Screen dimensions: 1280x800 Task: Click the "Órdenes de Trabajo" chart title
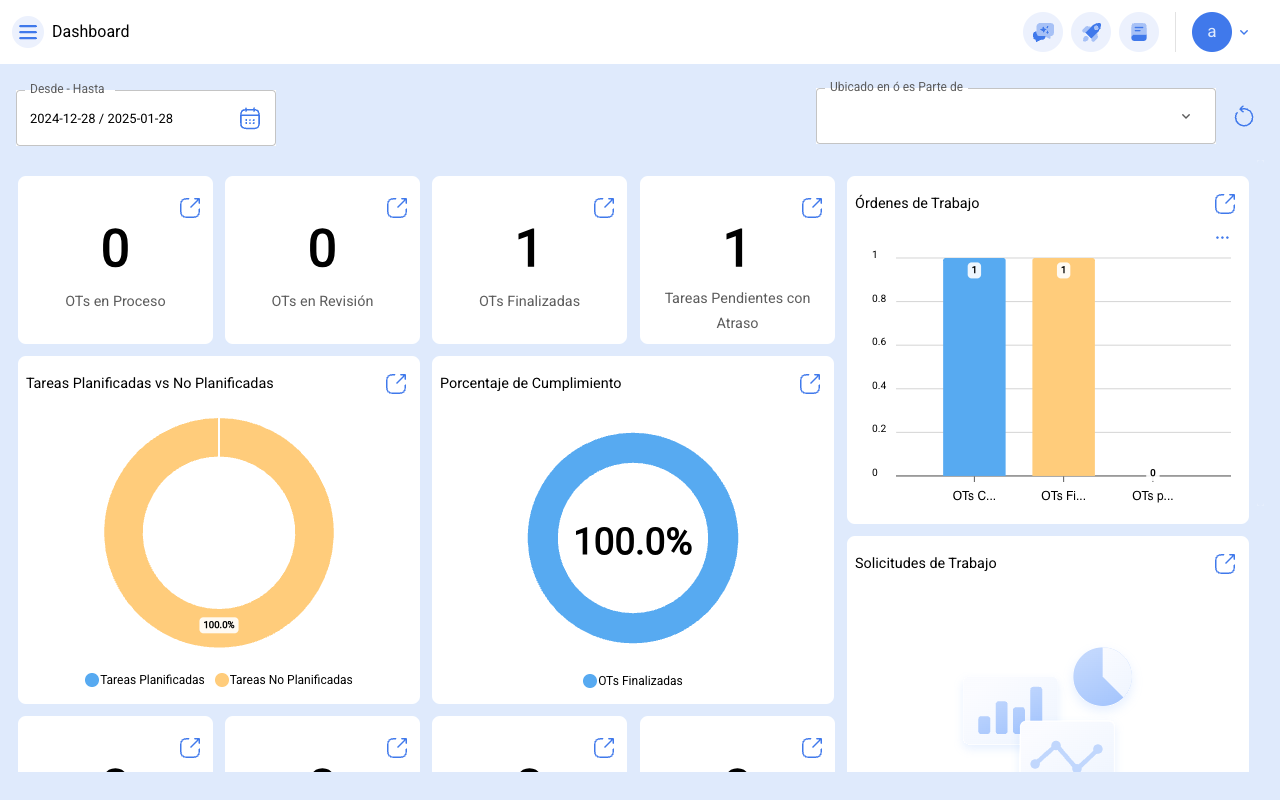pyautogui.click(x=917, y=203)
